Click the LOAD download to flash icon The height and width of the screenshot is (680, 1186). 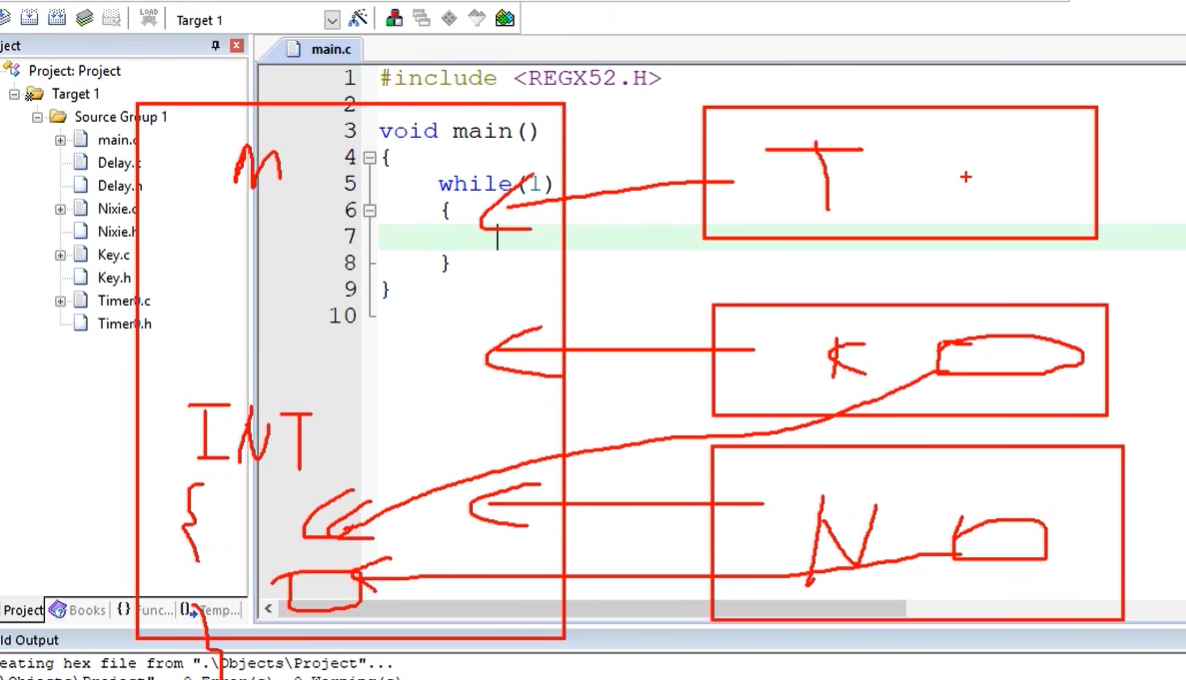pyautogui.click(x=149, y=17)
